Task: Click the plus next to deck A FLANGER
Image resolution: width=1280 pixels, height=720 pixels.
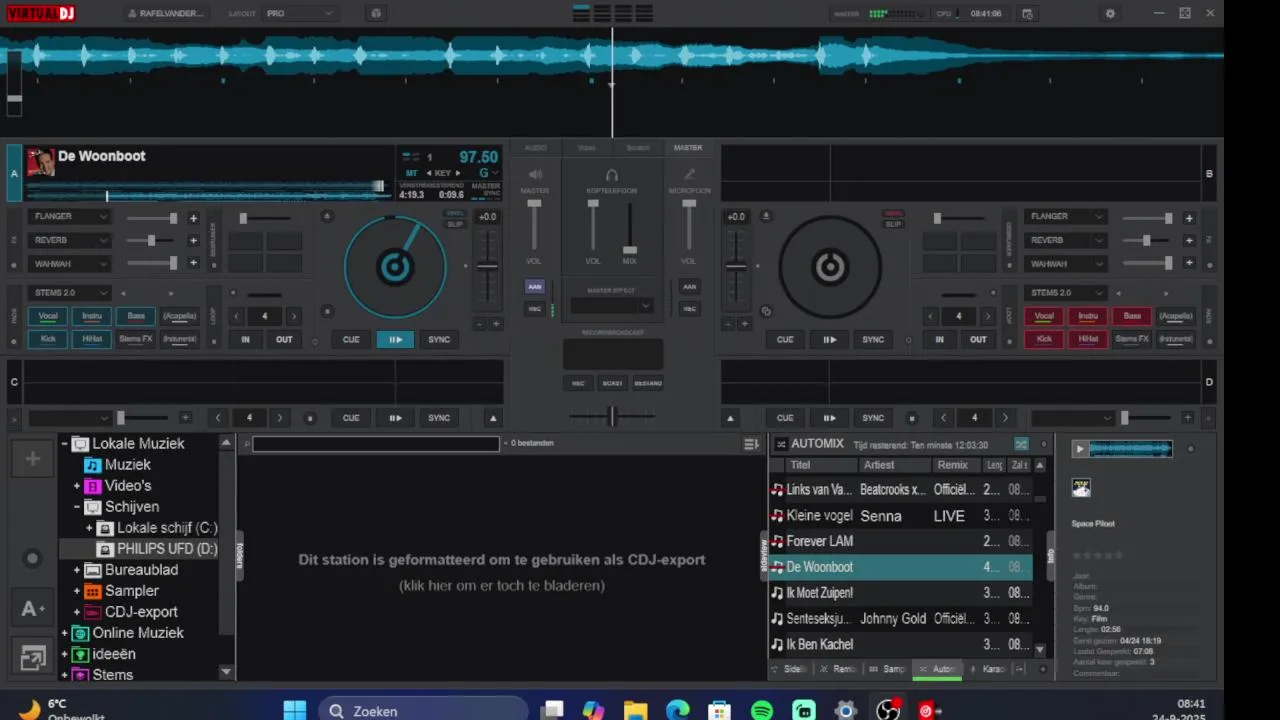Action: [x=193, y=217]
